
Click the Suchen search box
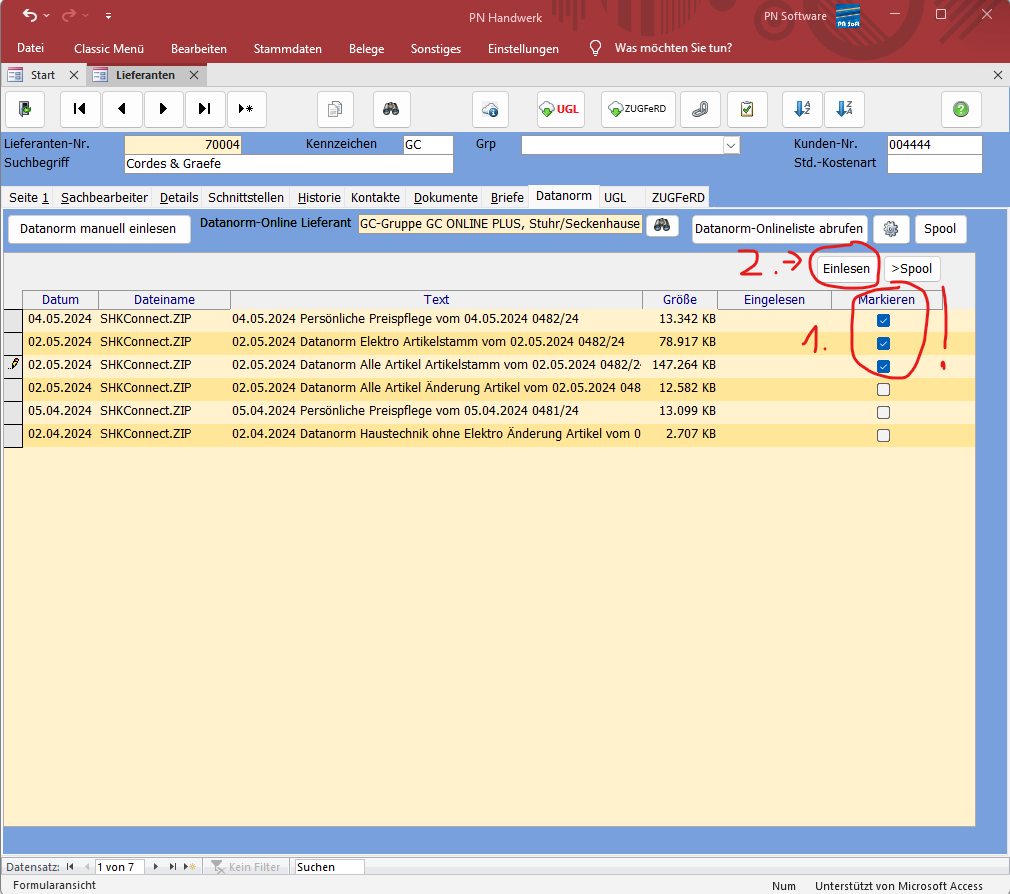tap(327, 867)
